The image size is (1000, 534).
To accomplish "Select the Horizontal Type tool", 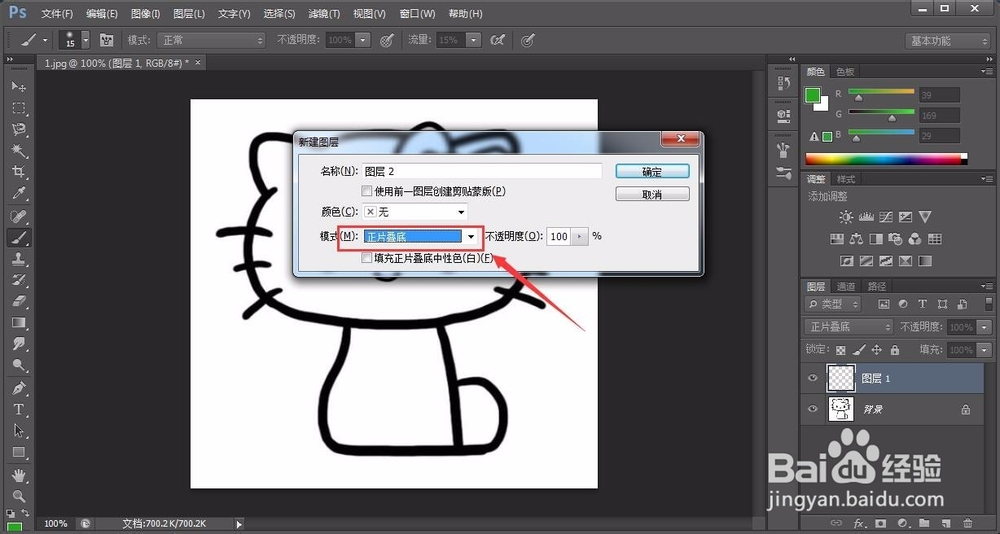I will click(x=18, y=410).
